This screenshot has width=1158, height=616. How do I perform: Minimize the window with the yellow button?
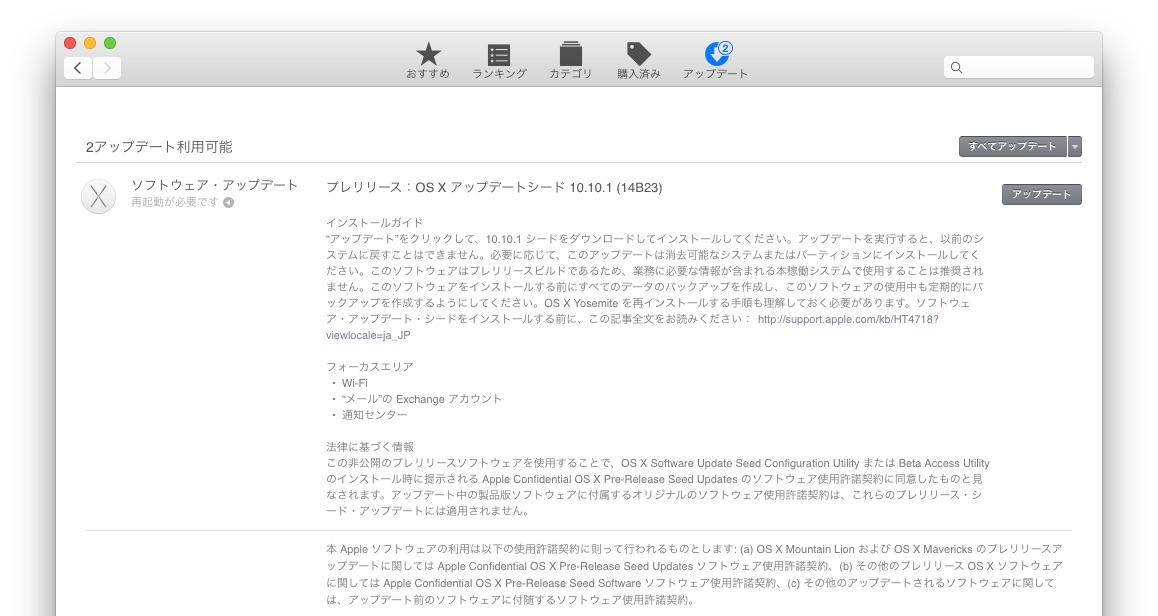click(90, 43)
